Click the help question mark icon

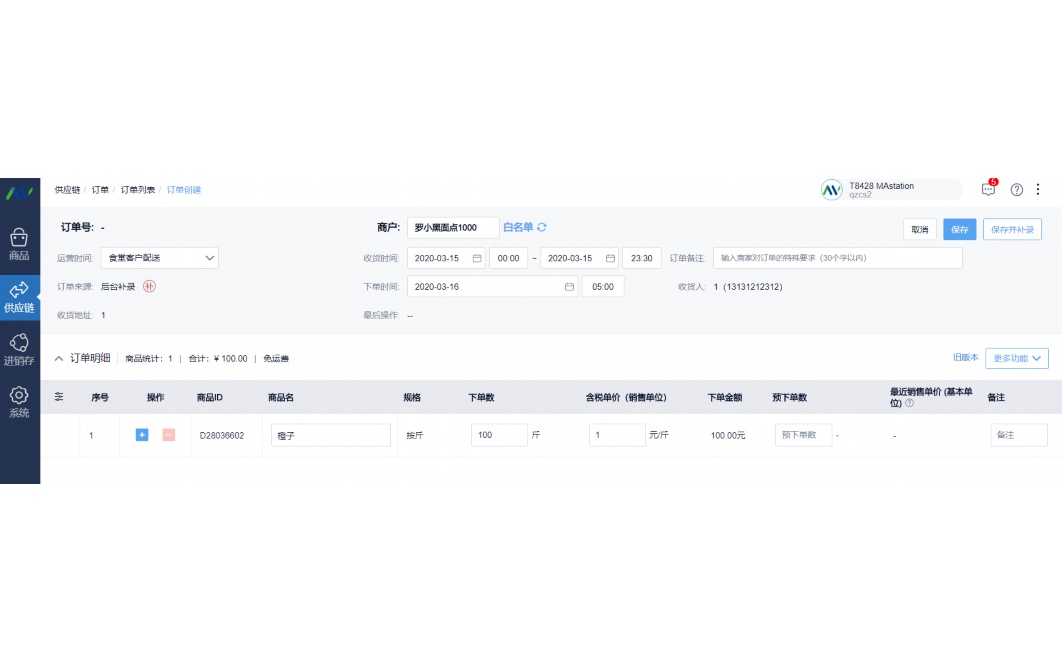click(1017, 189)
